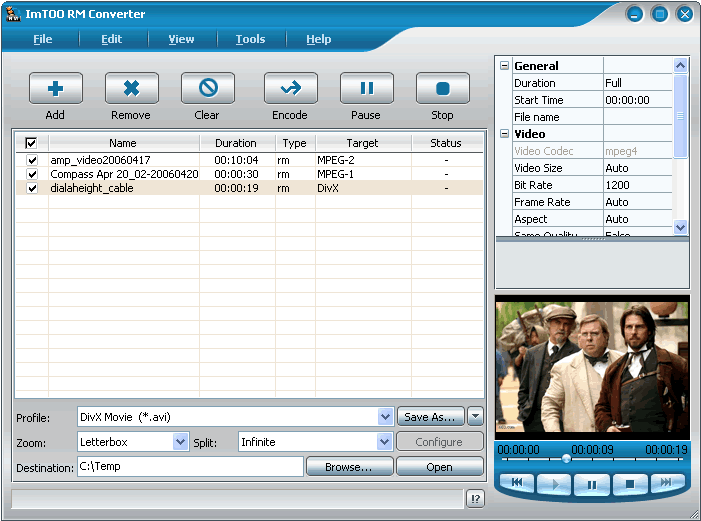Screen dimensions: 701x521
Task: Click the Save As... button
Action: (430, 417)
